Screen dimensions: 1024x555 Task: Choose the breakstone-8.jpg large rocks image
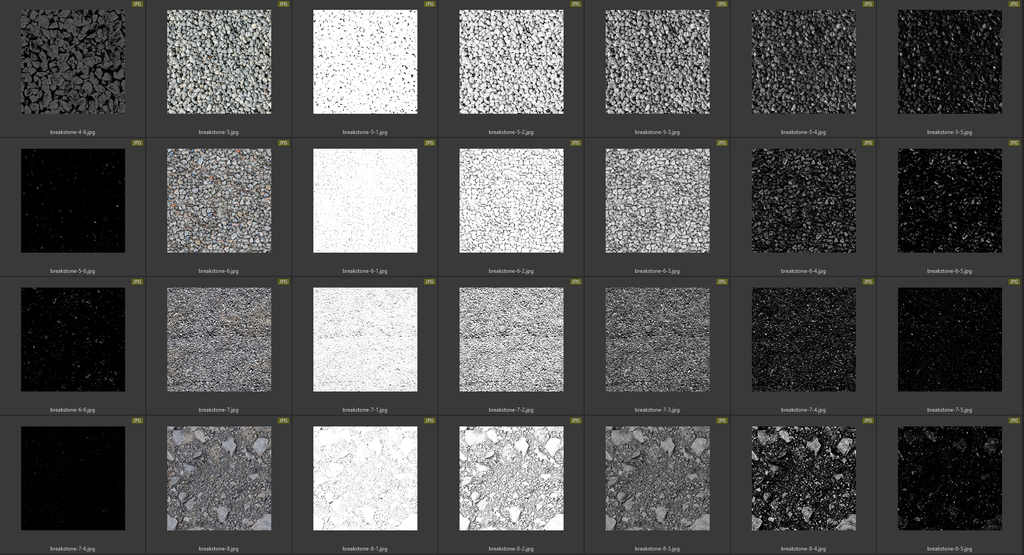tap(219, 479)
